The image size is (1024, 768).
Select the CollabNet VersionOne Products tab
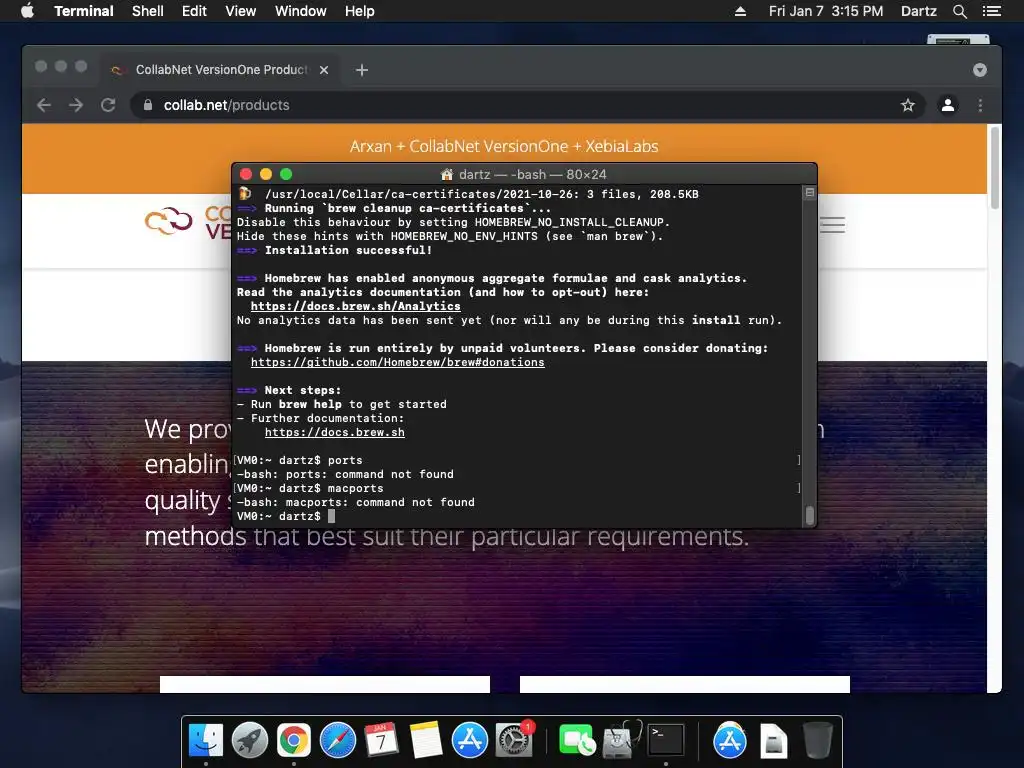pos(221,70)
